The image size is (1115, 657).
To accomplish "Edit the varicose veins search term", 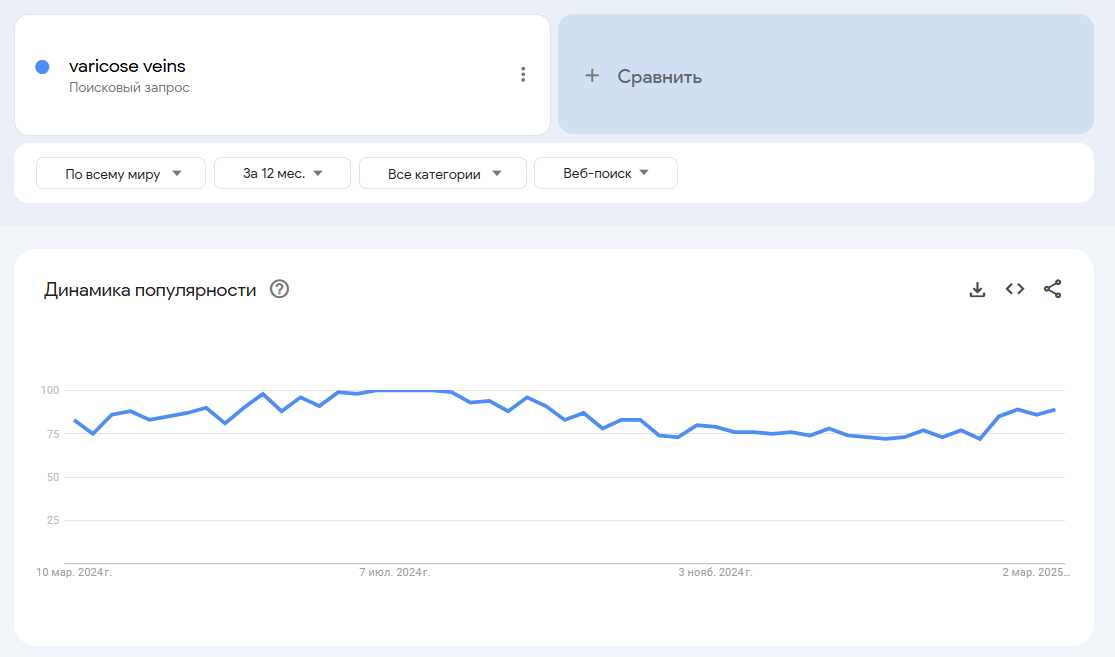I will [x=127, y=66].
